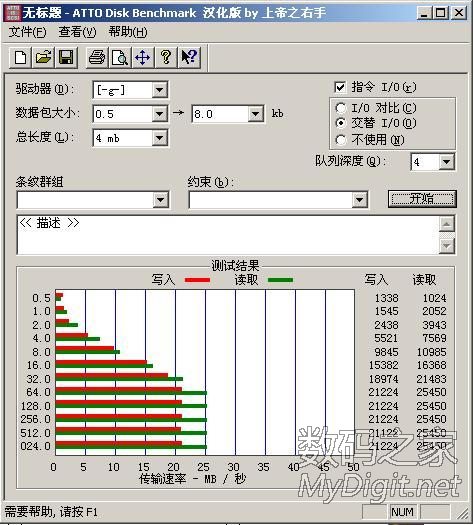This screenshot has width=473, height=525.
Task: Click the Print toolbar icon
Action: coord(97,58)
